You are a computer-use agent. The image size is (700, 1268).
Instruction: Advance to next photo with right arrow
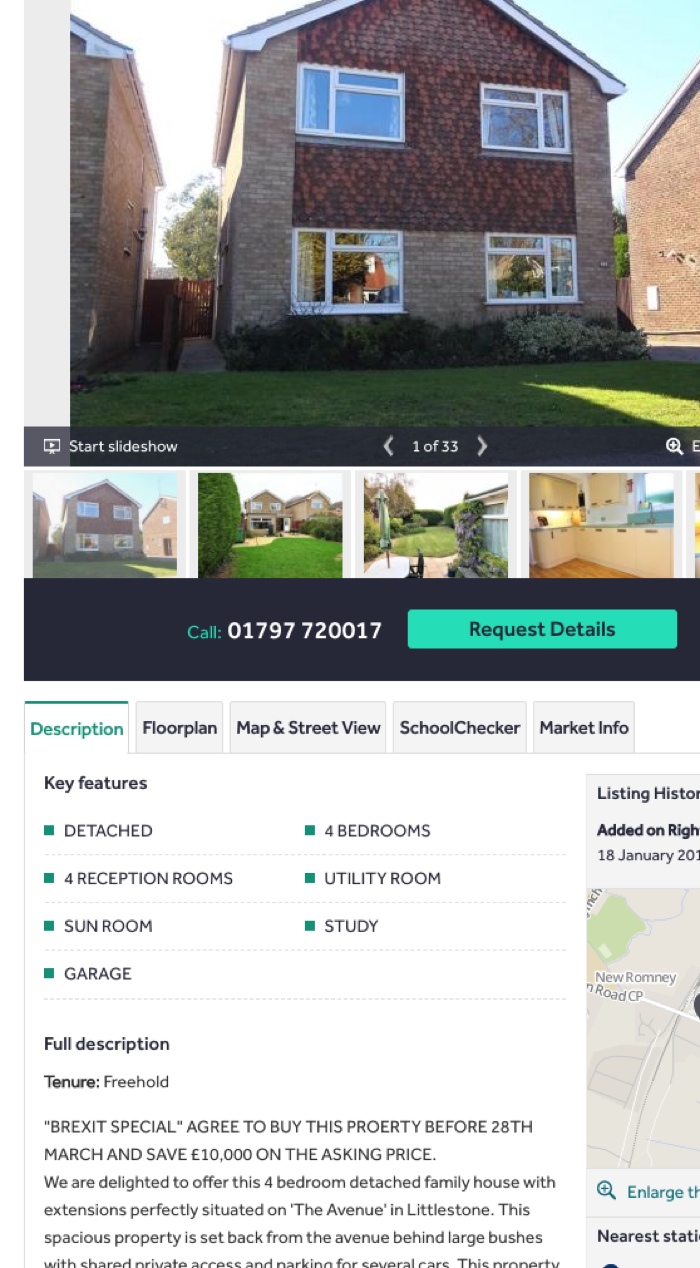482,446
